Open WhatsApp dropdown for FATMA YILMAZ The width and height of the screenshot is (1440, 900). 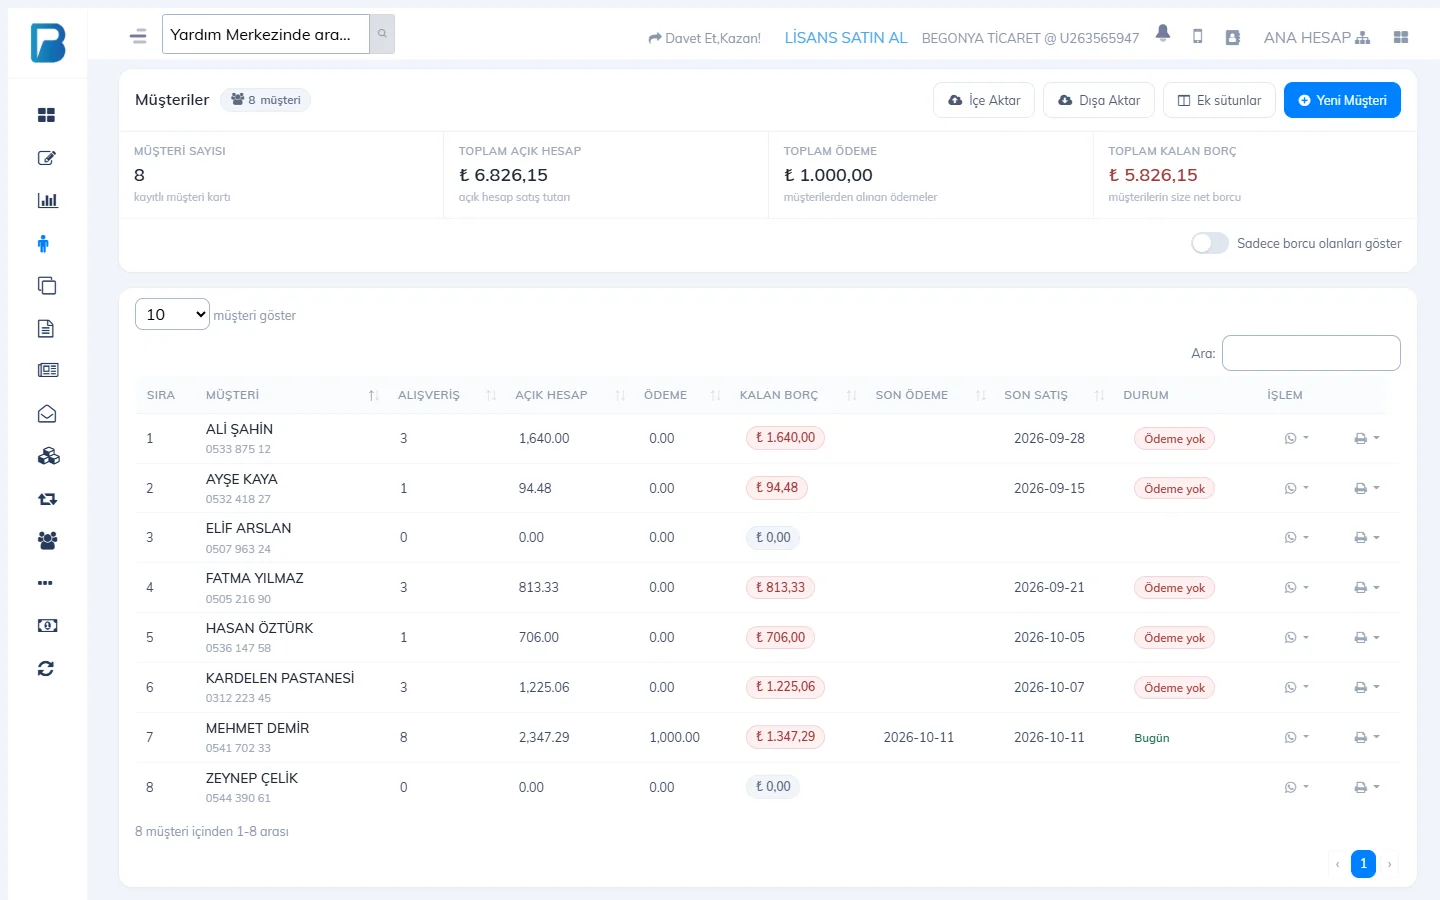coord(1296,588)
